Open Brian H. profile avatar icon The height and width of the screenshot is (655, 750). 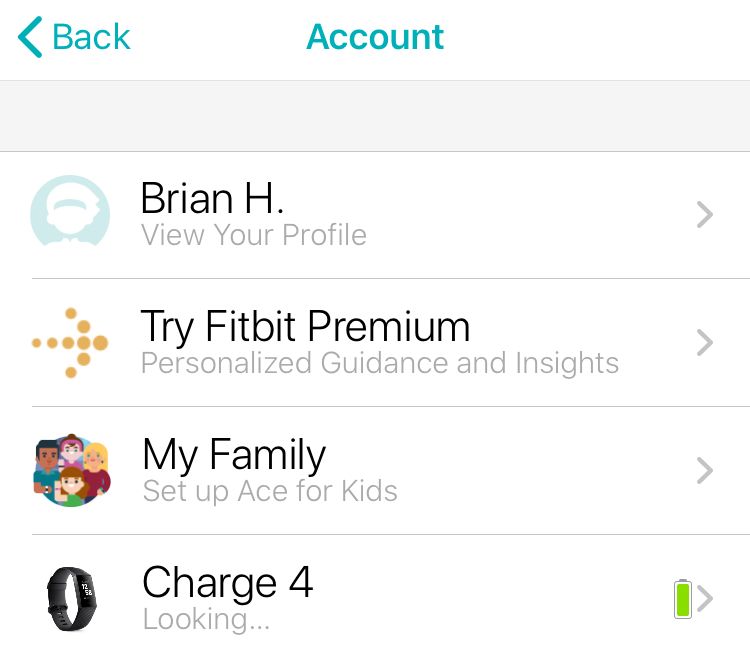pyautogui.click(x=70, y=211)
